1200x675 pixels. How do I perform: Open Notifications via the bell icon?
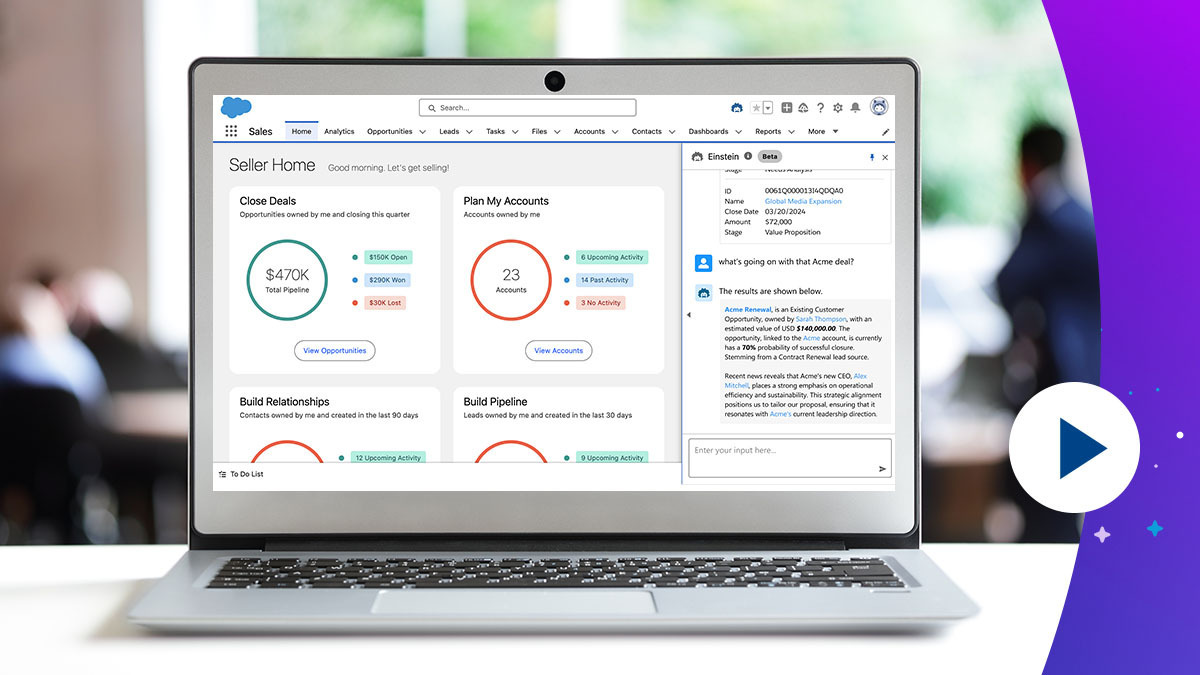click(855, 108)
